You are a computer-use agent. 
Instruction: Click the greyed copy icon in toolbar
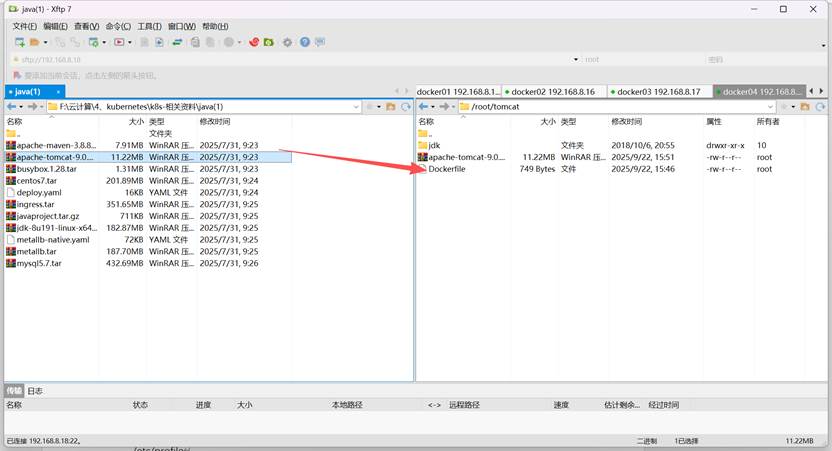click(x=195, y=42)
